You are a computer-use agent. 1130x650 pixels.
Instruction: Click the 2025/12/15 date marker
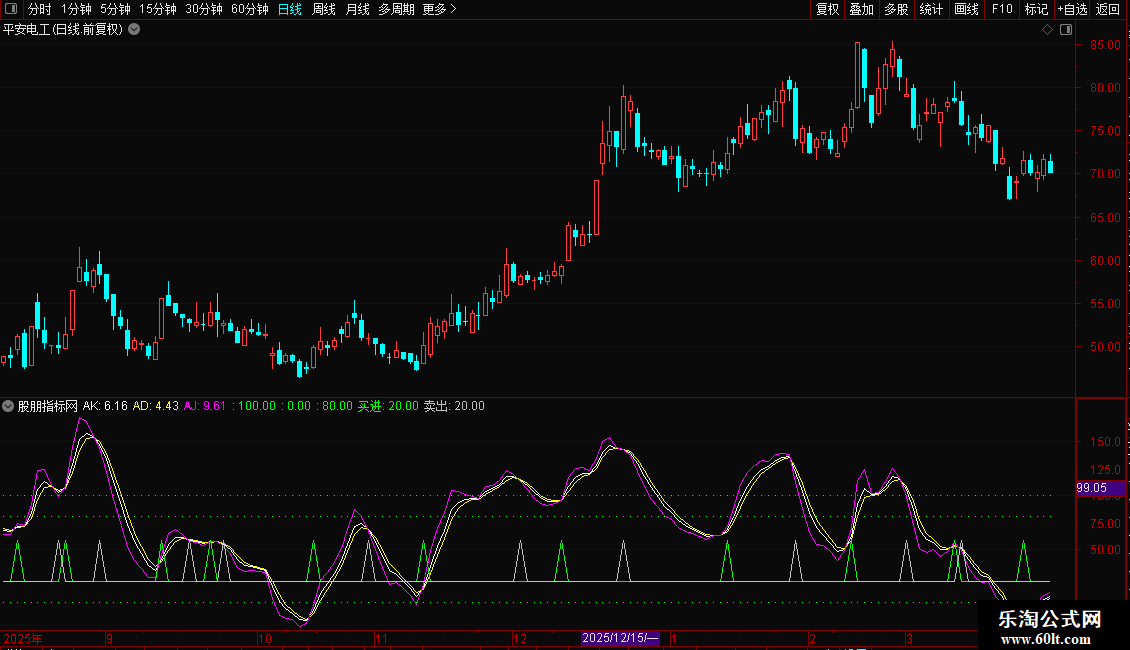620,638
